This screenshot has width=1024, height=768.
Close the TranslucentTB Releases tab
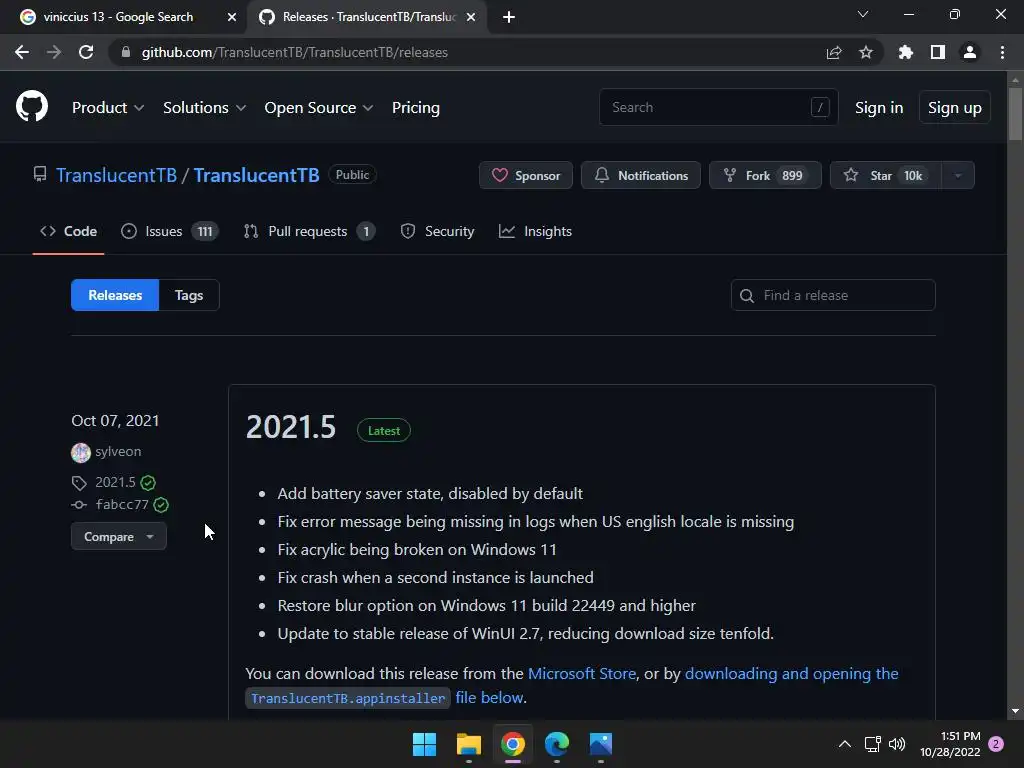click(x=471, y=17)
